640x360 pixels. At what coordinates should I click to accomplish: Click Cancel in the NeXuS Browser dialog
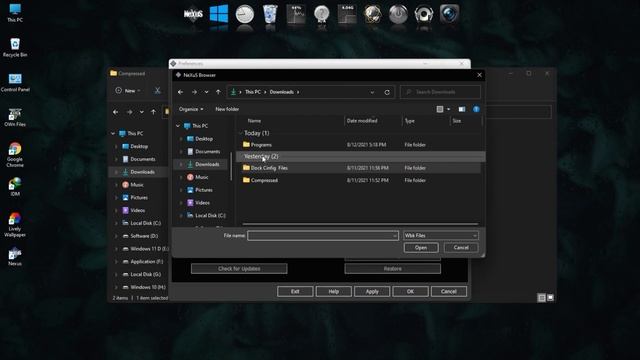pos(461,248)
